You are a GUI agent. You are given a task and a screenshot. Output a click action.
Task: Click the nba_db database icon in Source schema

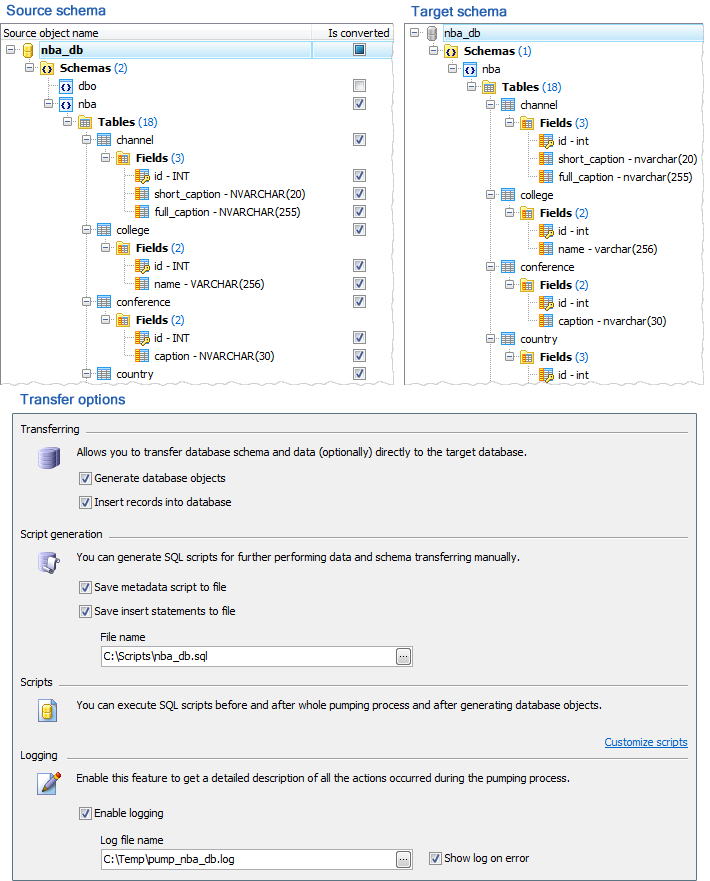28,50
